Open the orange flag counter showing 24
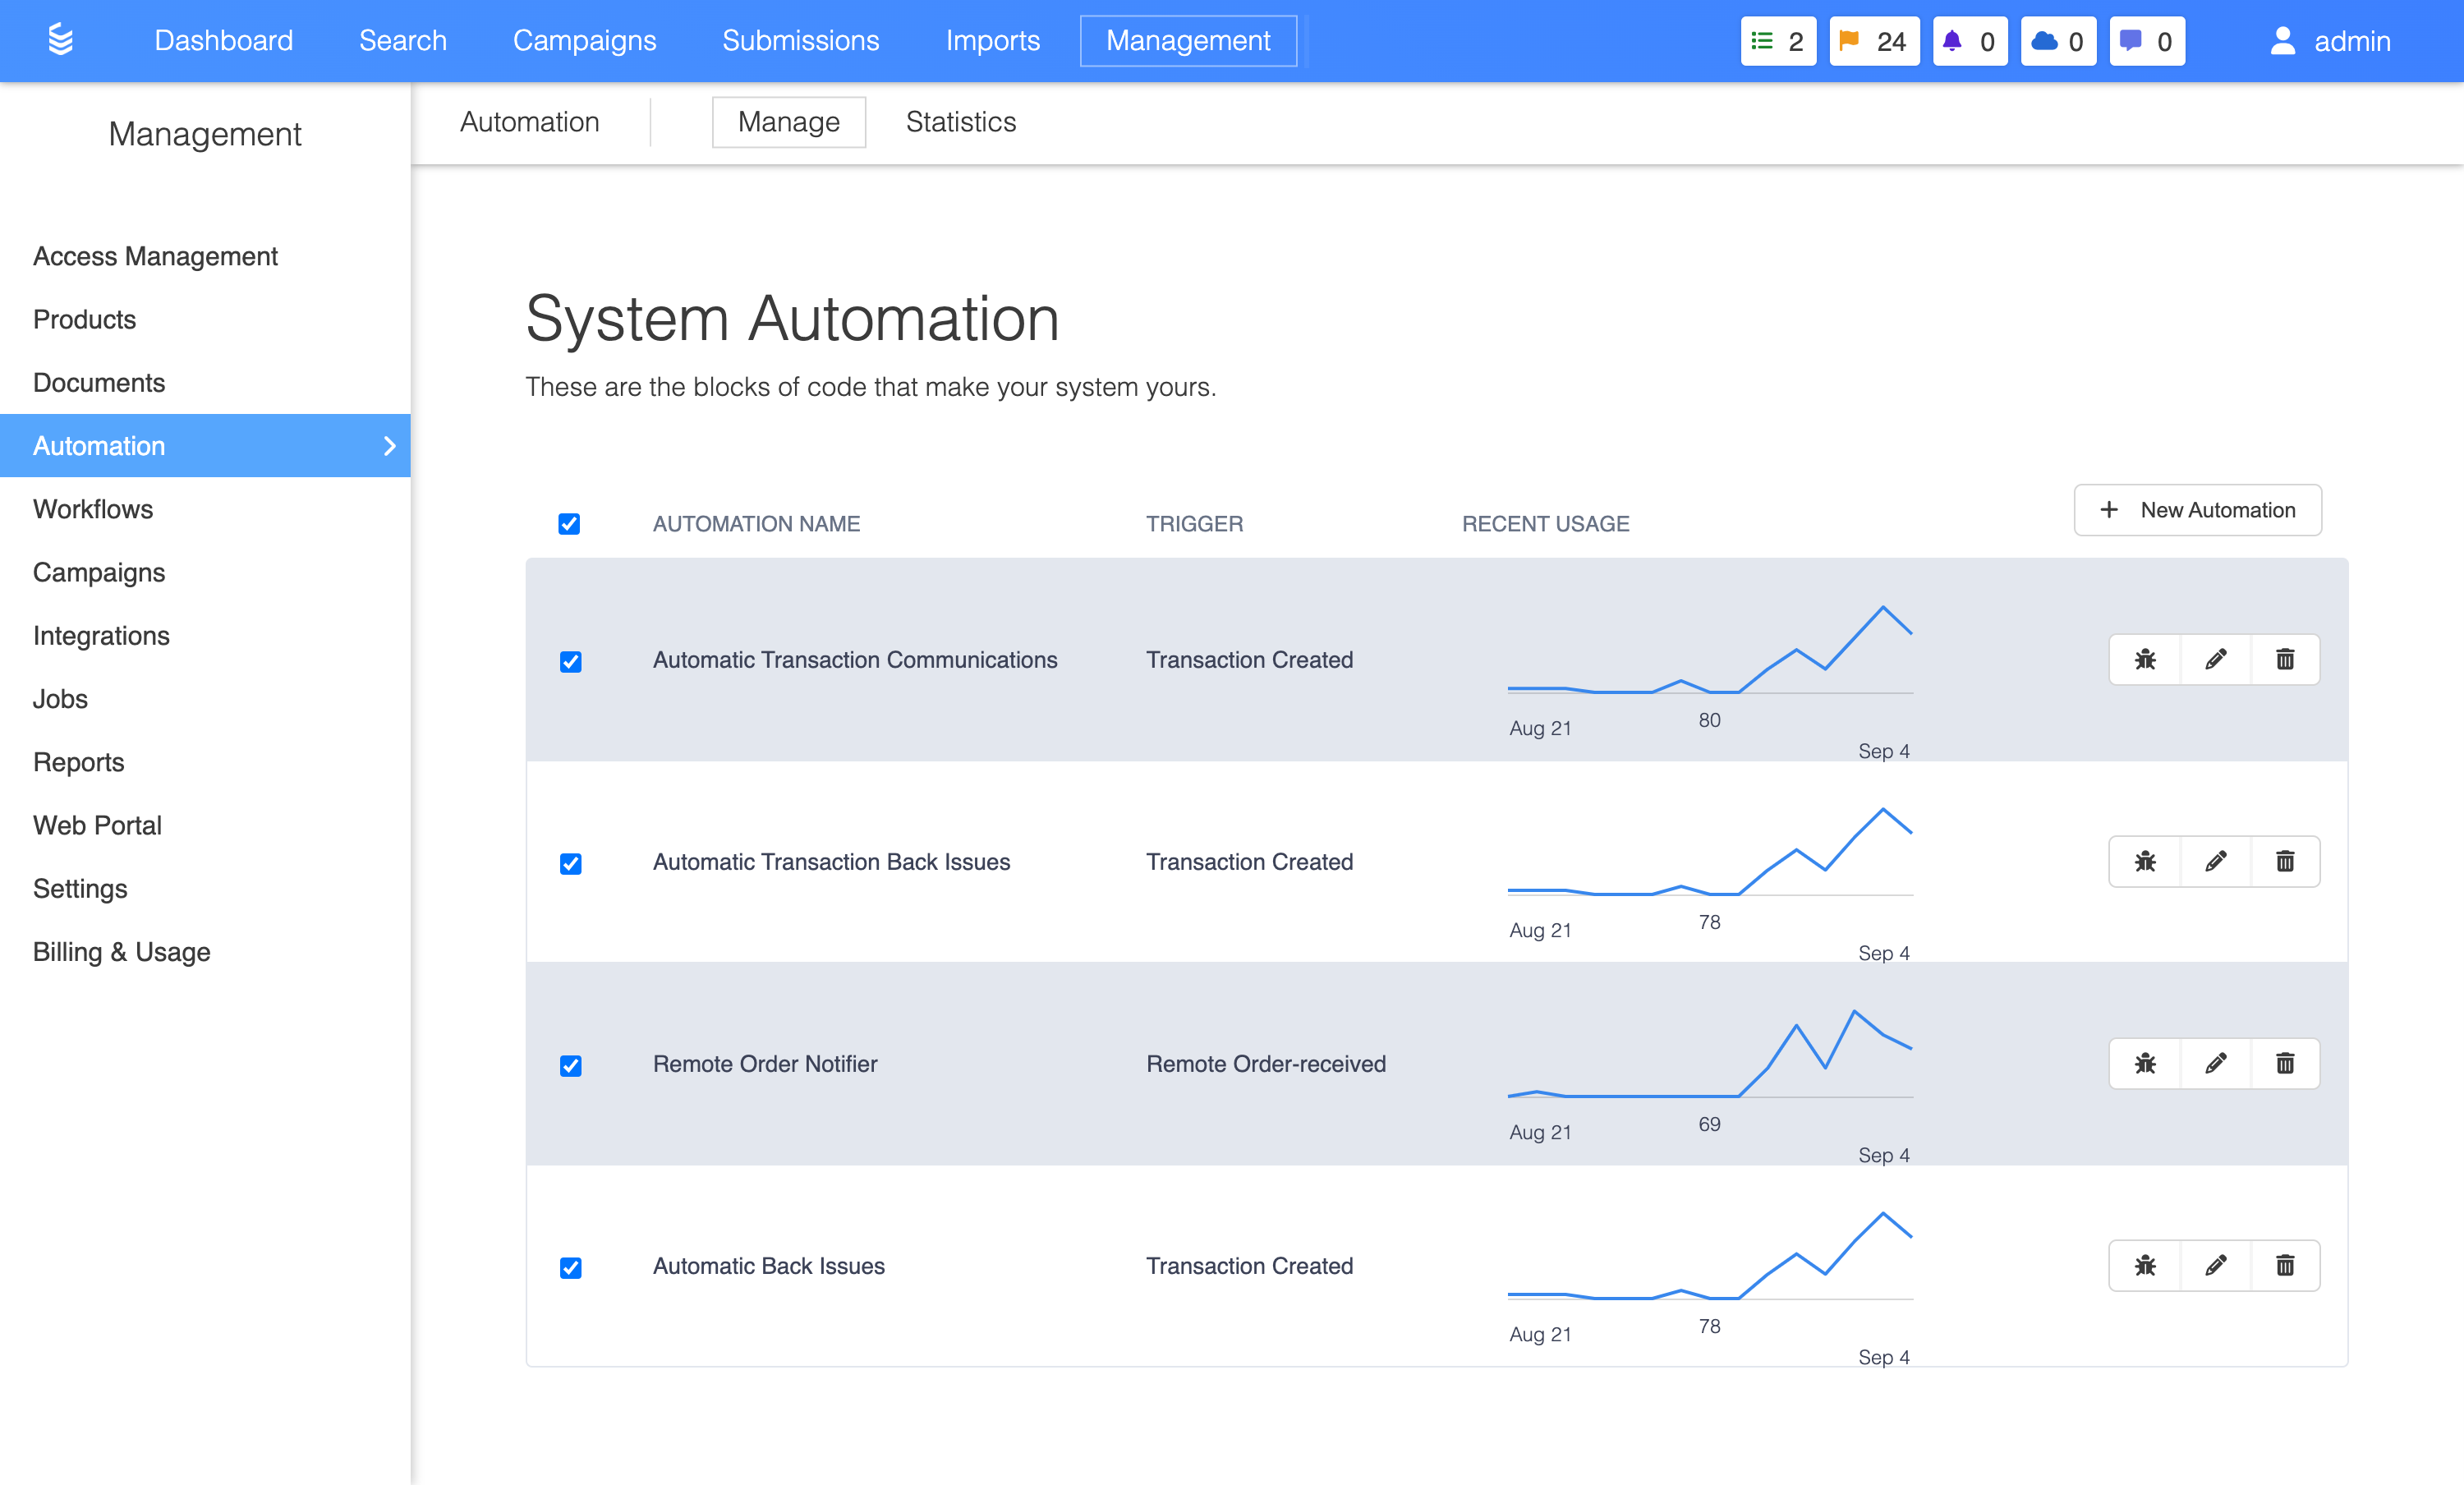Image resolution: width=2464 pixels, height=1485 pixels. tap(1874, 41)
